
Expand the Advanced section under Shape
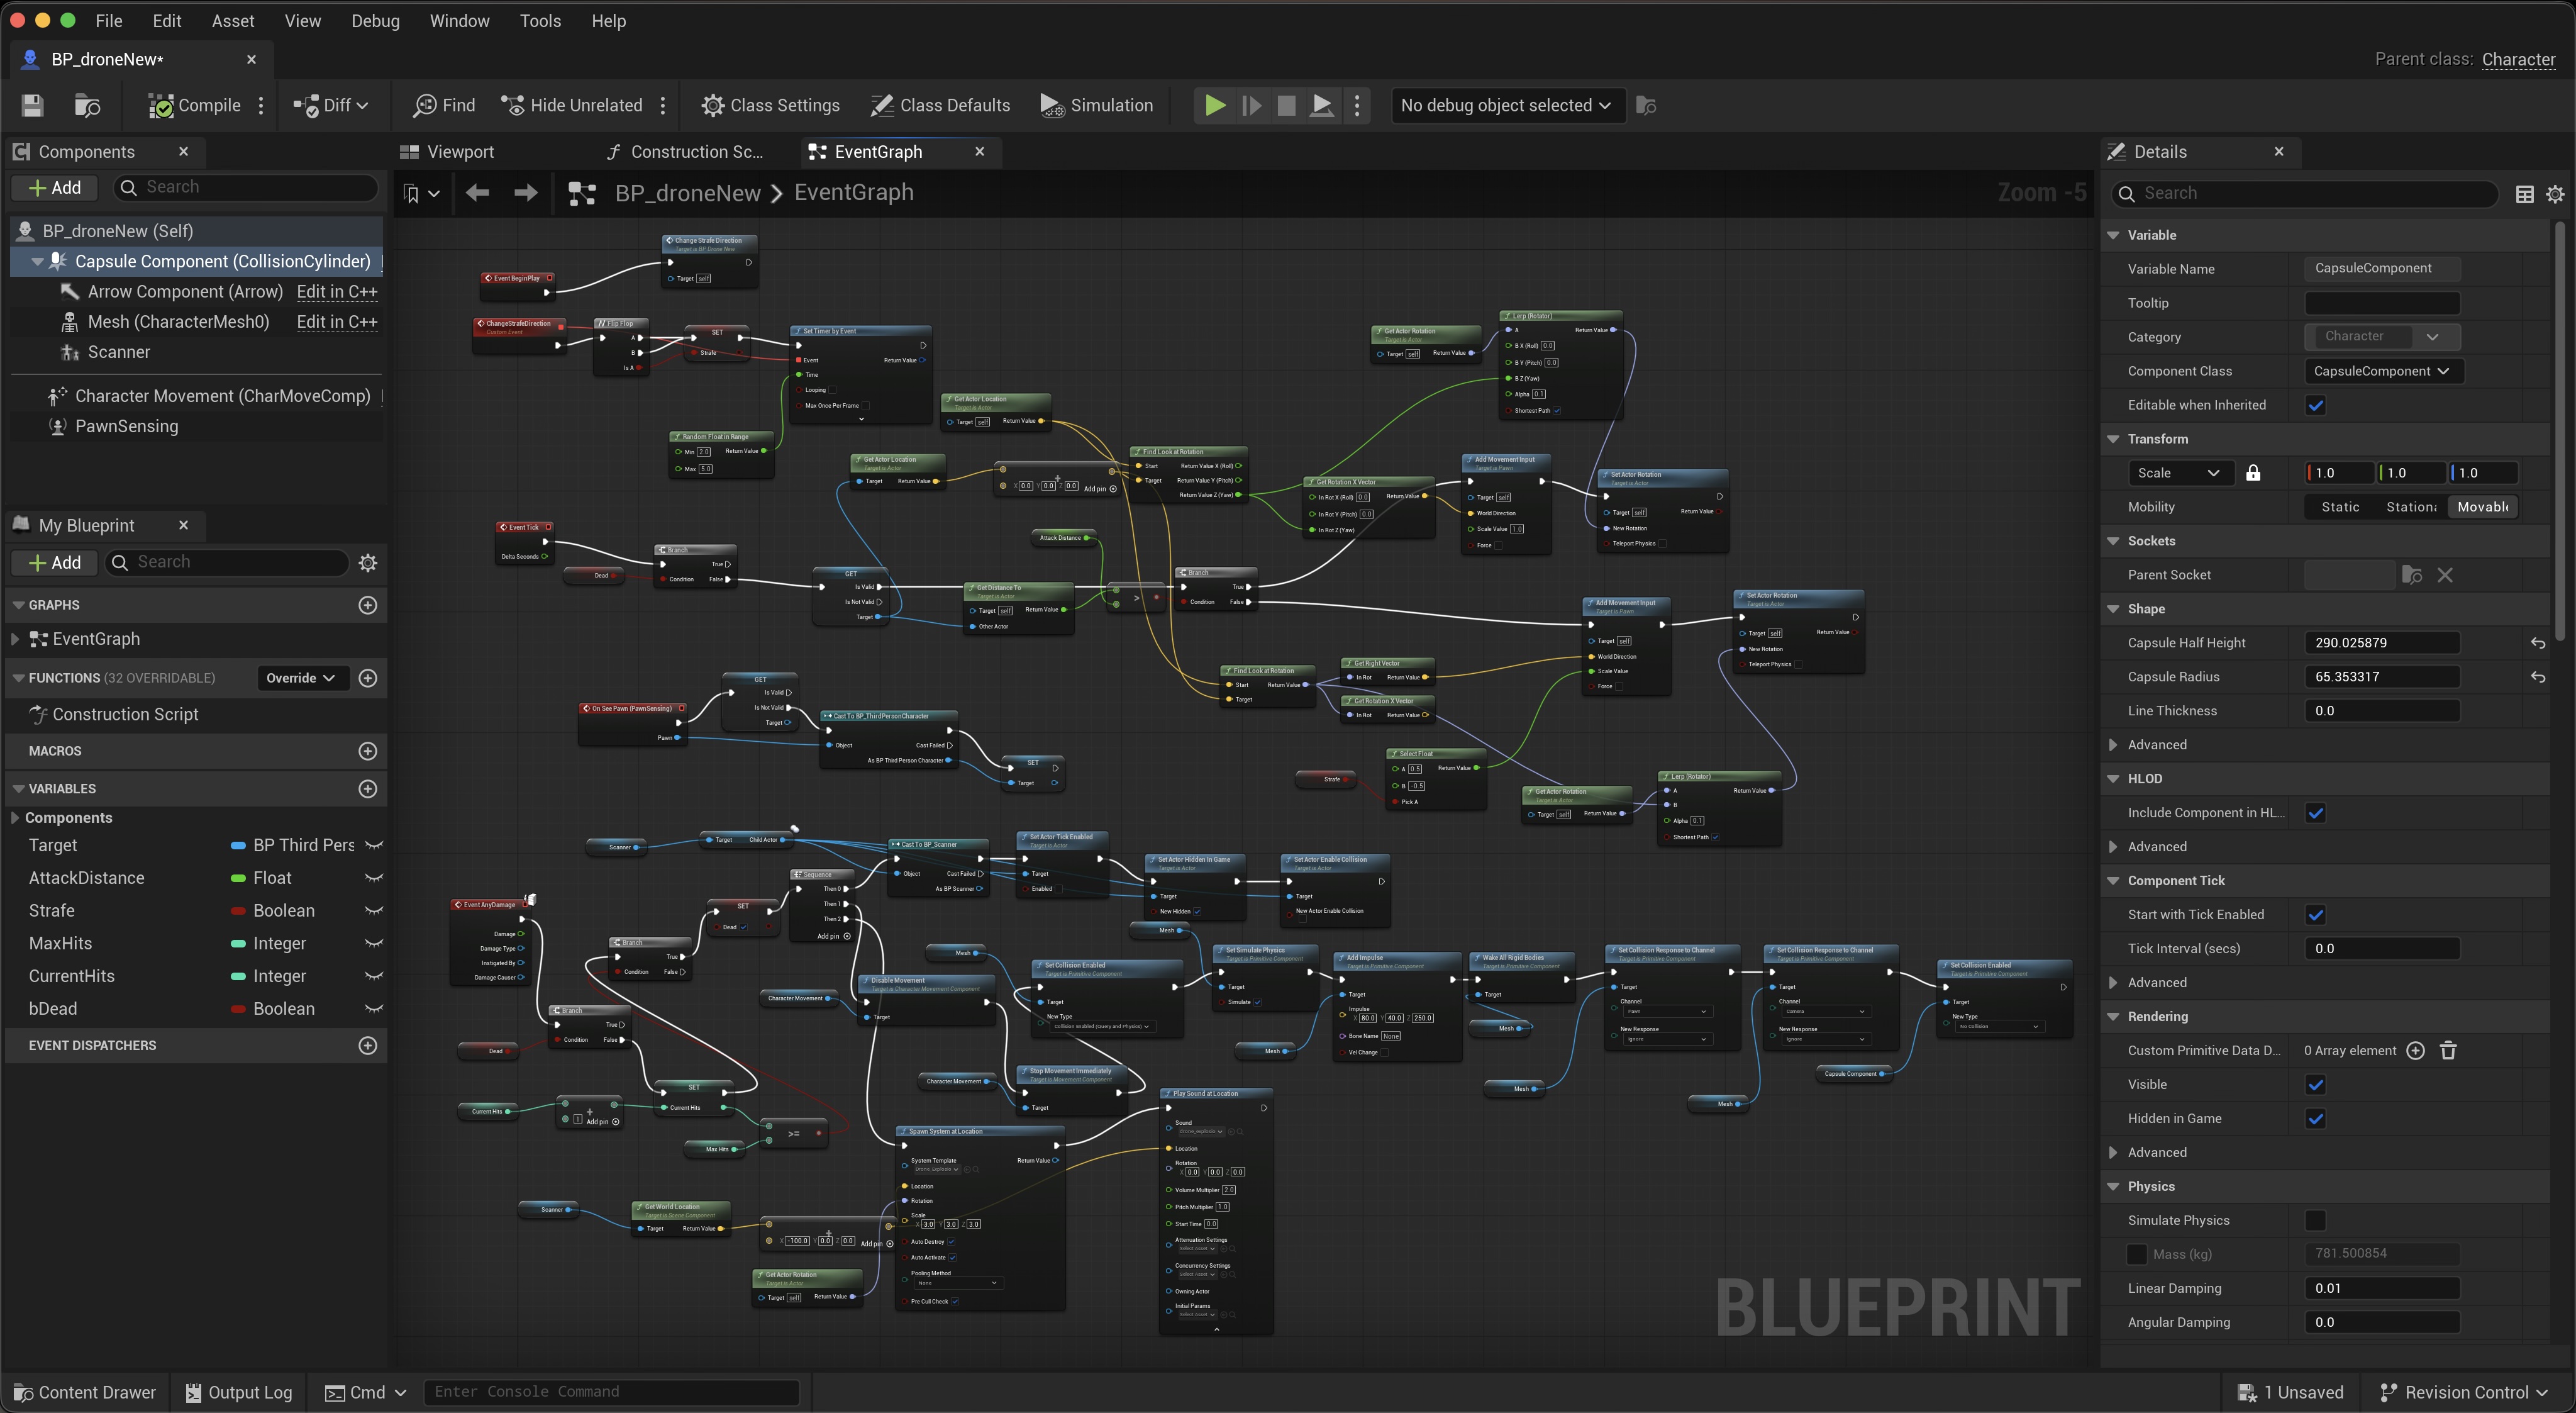pyautogui.click(x=2112, y=745)
